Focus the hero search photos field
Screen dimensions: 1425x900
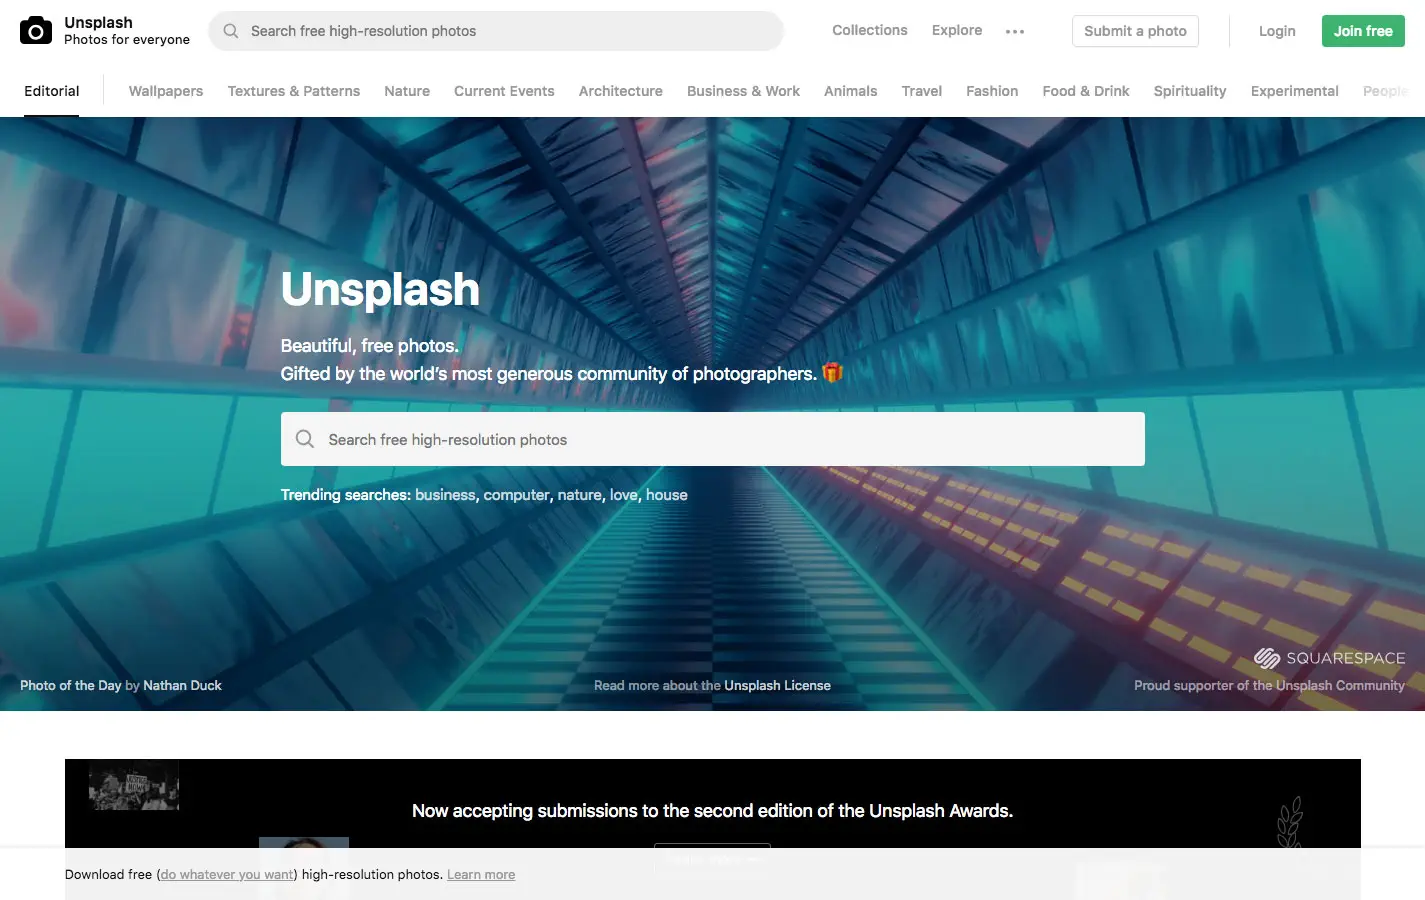[x=713, y=439]
